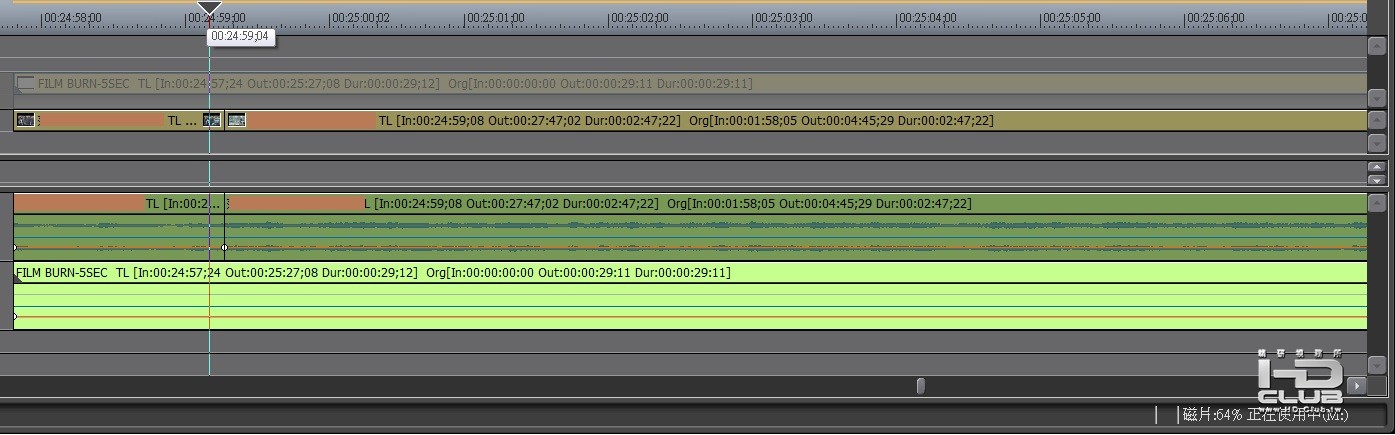Screen dimensions: 1395x435
Task: Click the disk usage status text 磁片:64%
Action: (1212, 414)
